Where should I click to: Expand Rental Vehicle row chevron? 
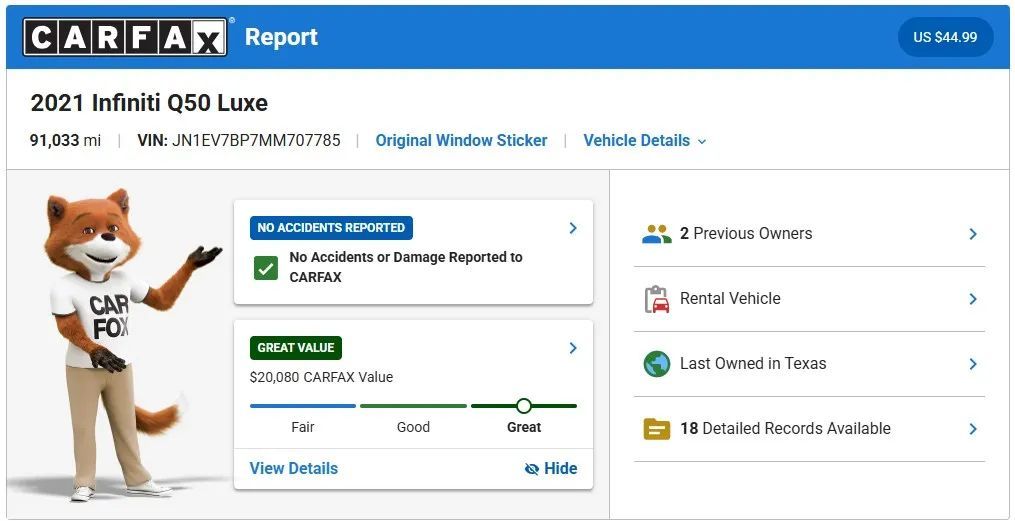973,299
